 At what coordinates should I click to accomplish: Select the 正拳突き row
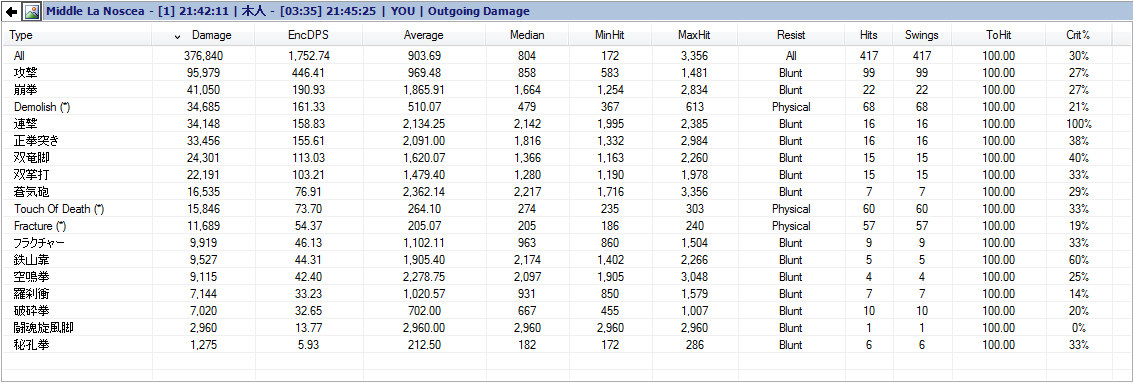point(567,140)
